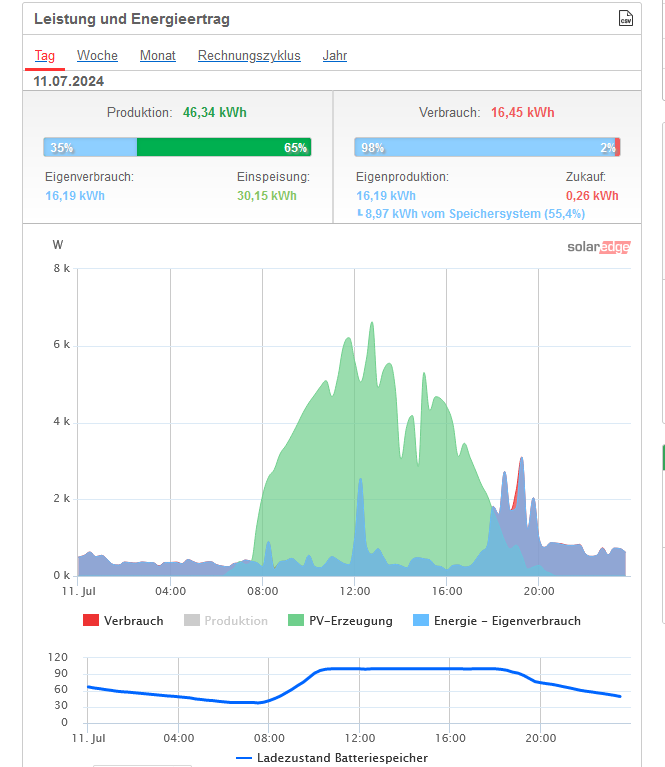Viewport: 665px width, 767px height.
Task: Click the SolarEdge logo in chart
Action: (x=598, y=247)
